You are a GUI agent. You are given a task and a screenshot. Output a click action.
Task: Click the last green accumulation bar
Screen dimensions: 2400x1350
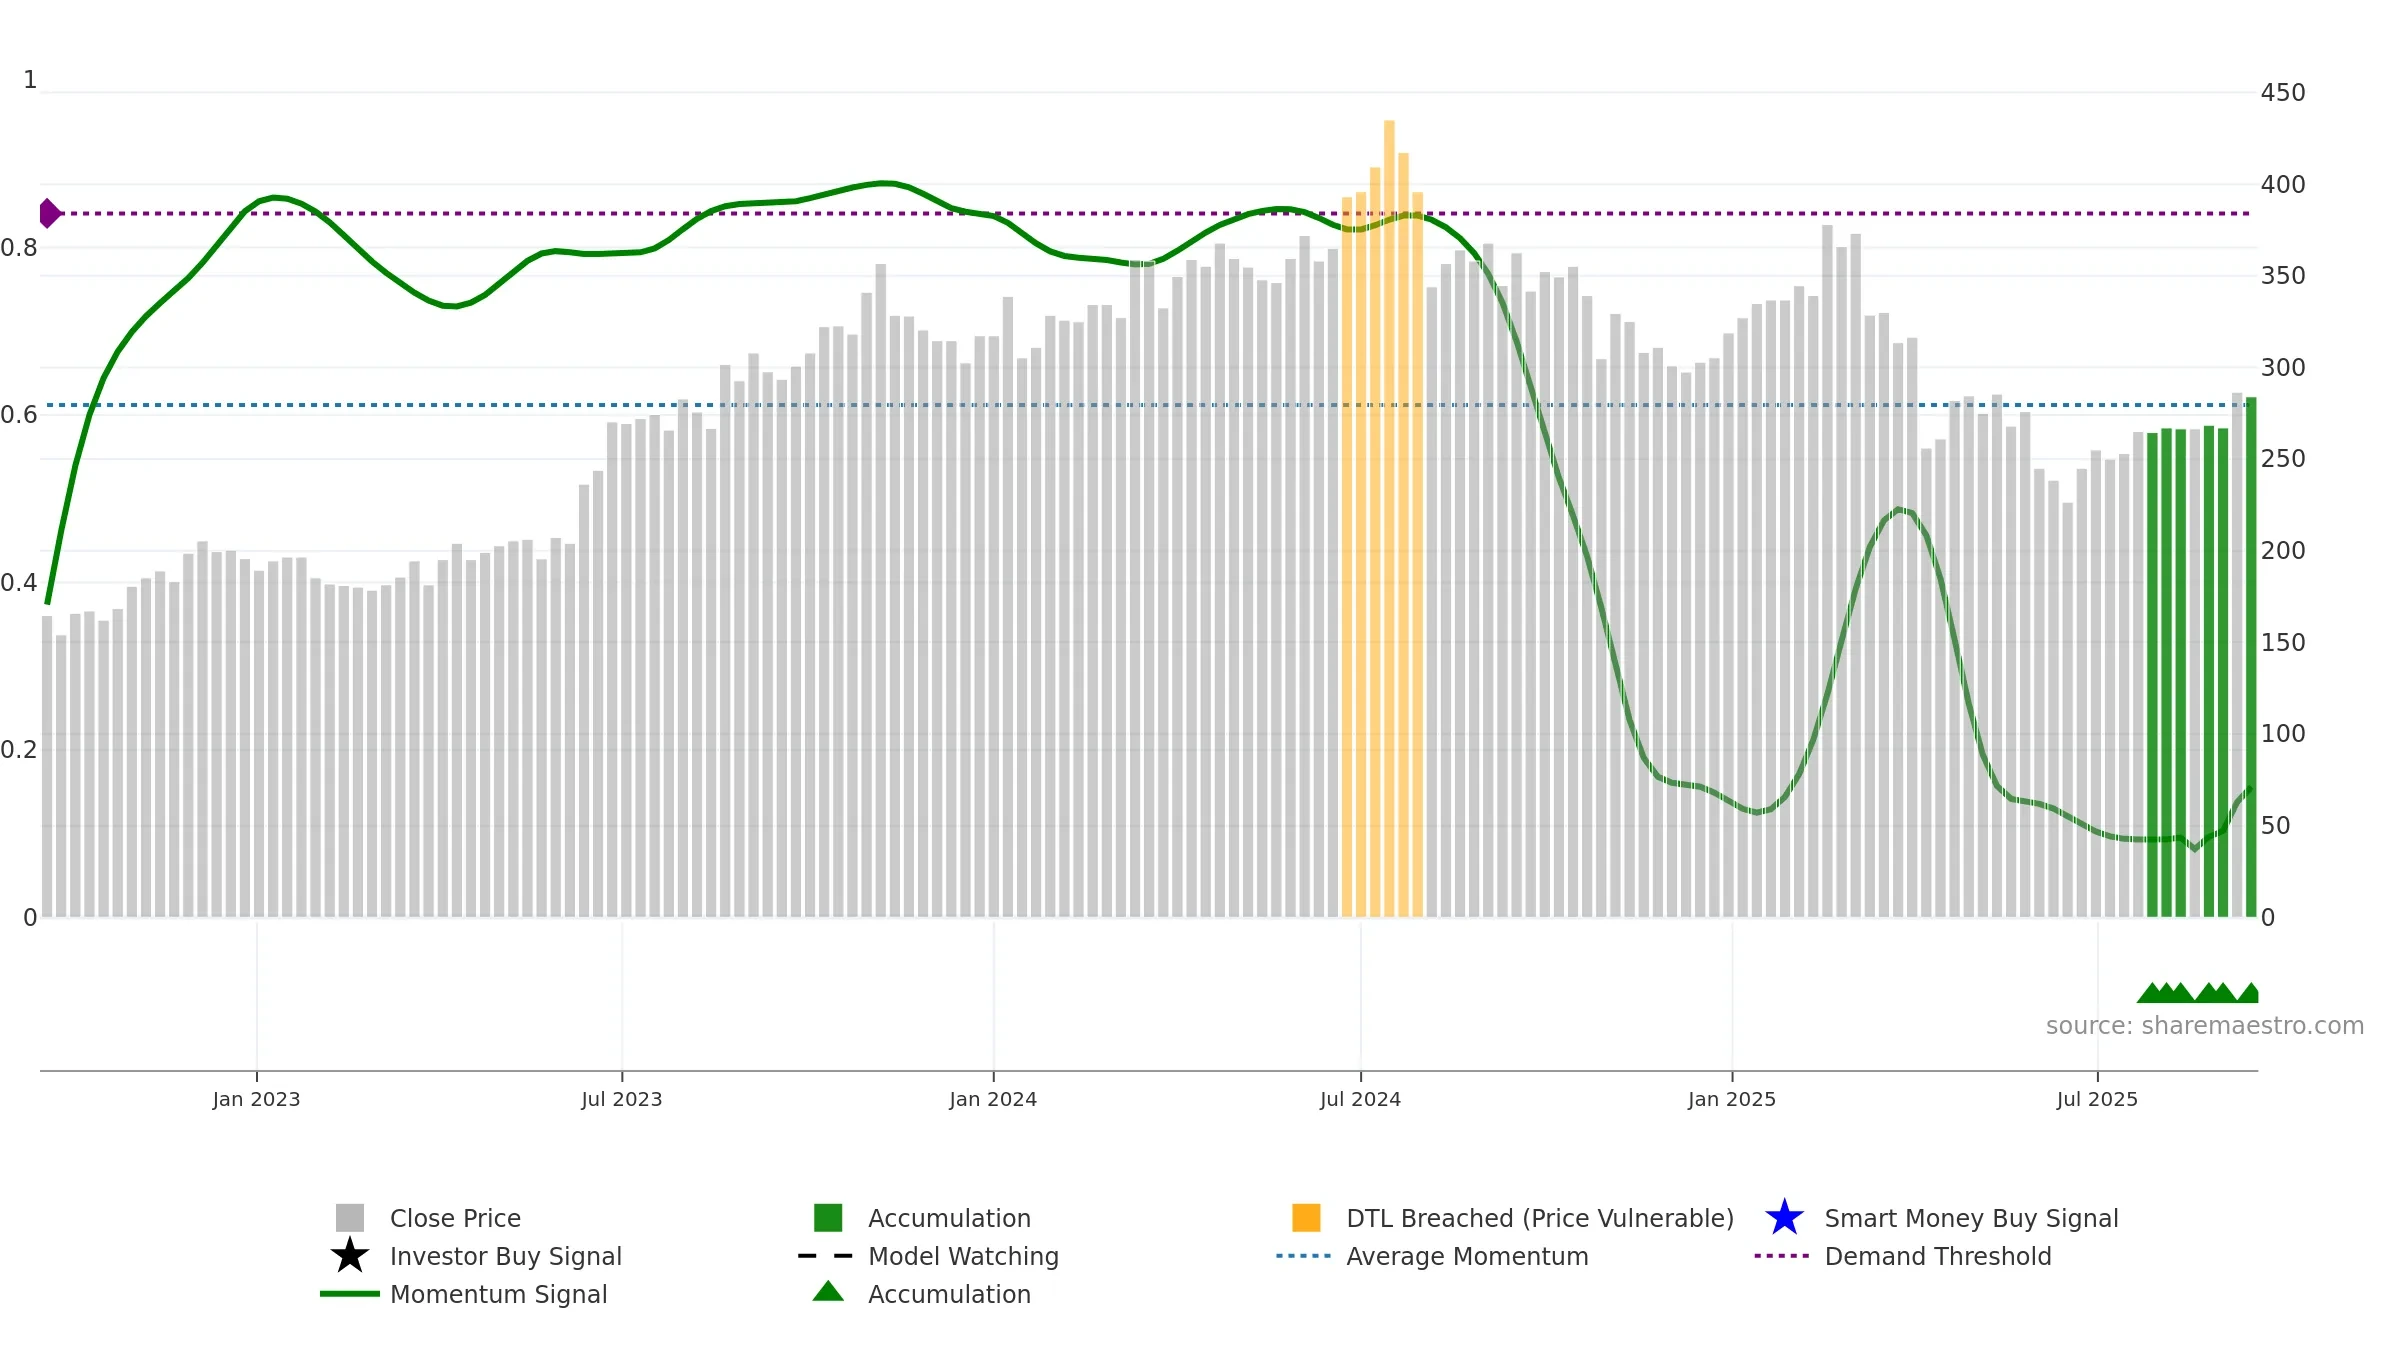[x=2250, y=657]
